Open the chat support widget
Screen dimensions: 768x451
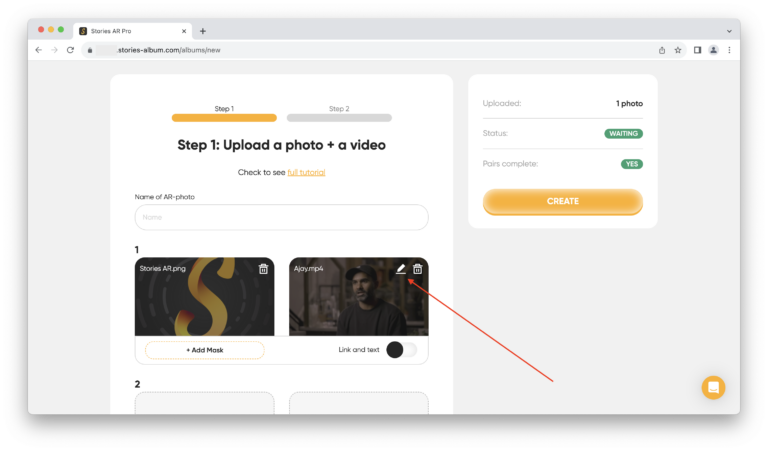(713, 388)
